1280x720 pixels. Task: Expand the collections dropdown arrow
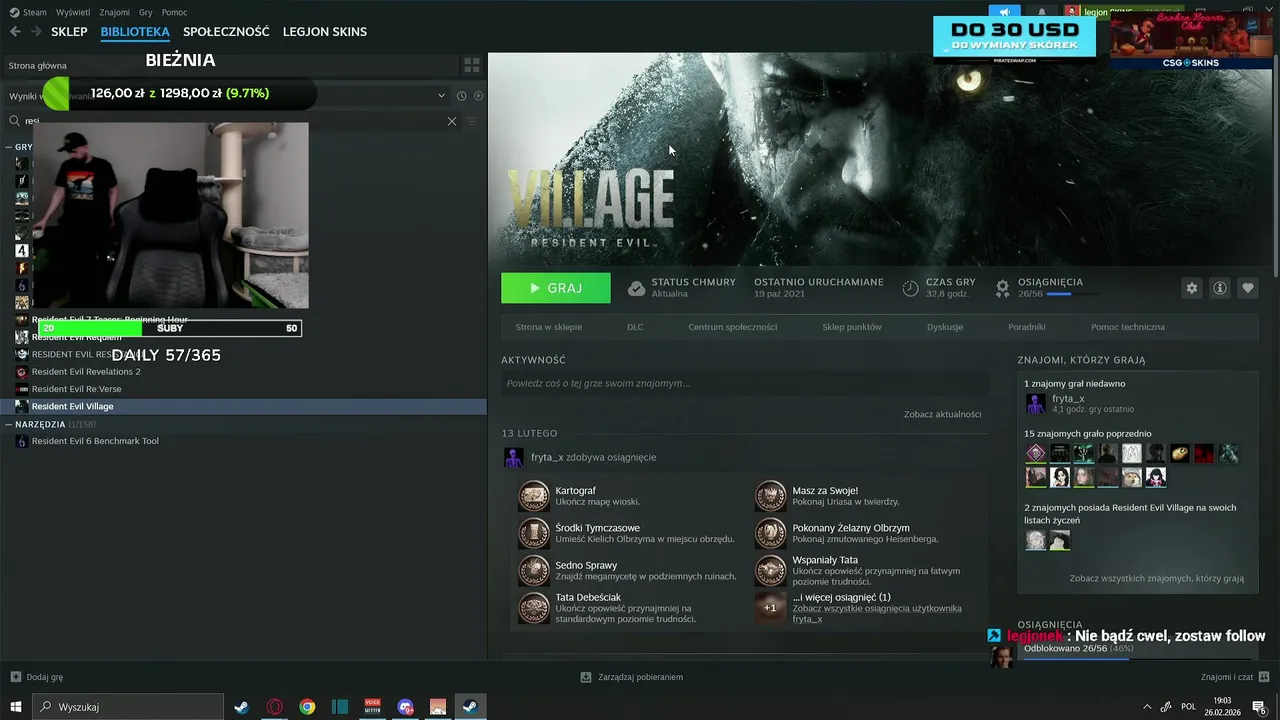point(441,96)
